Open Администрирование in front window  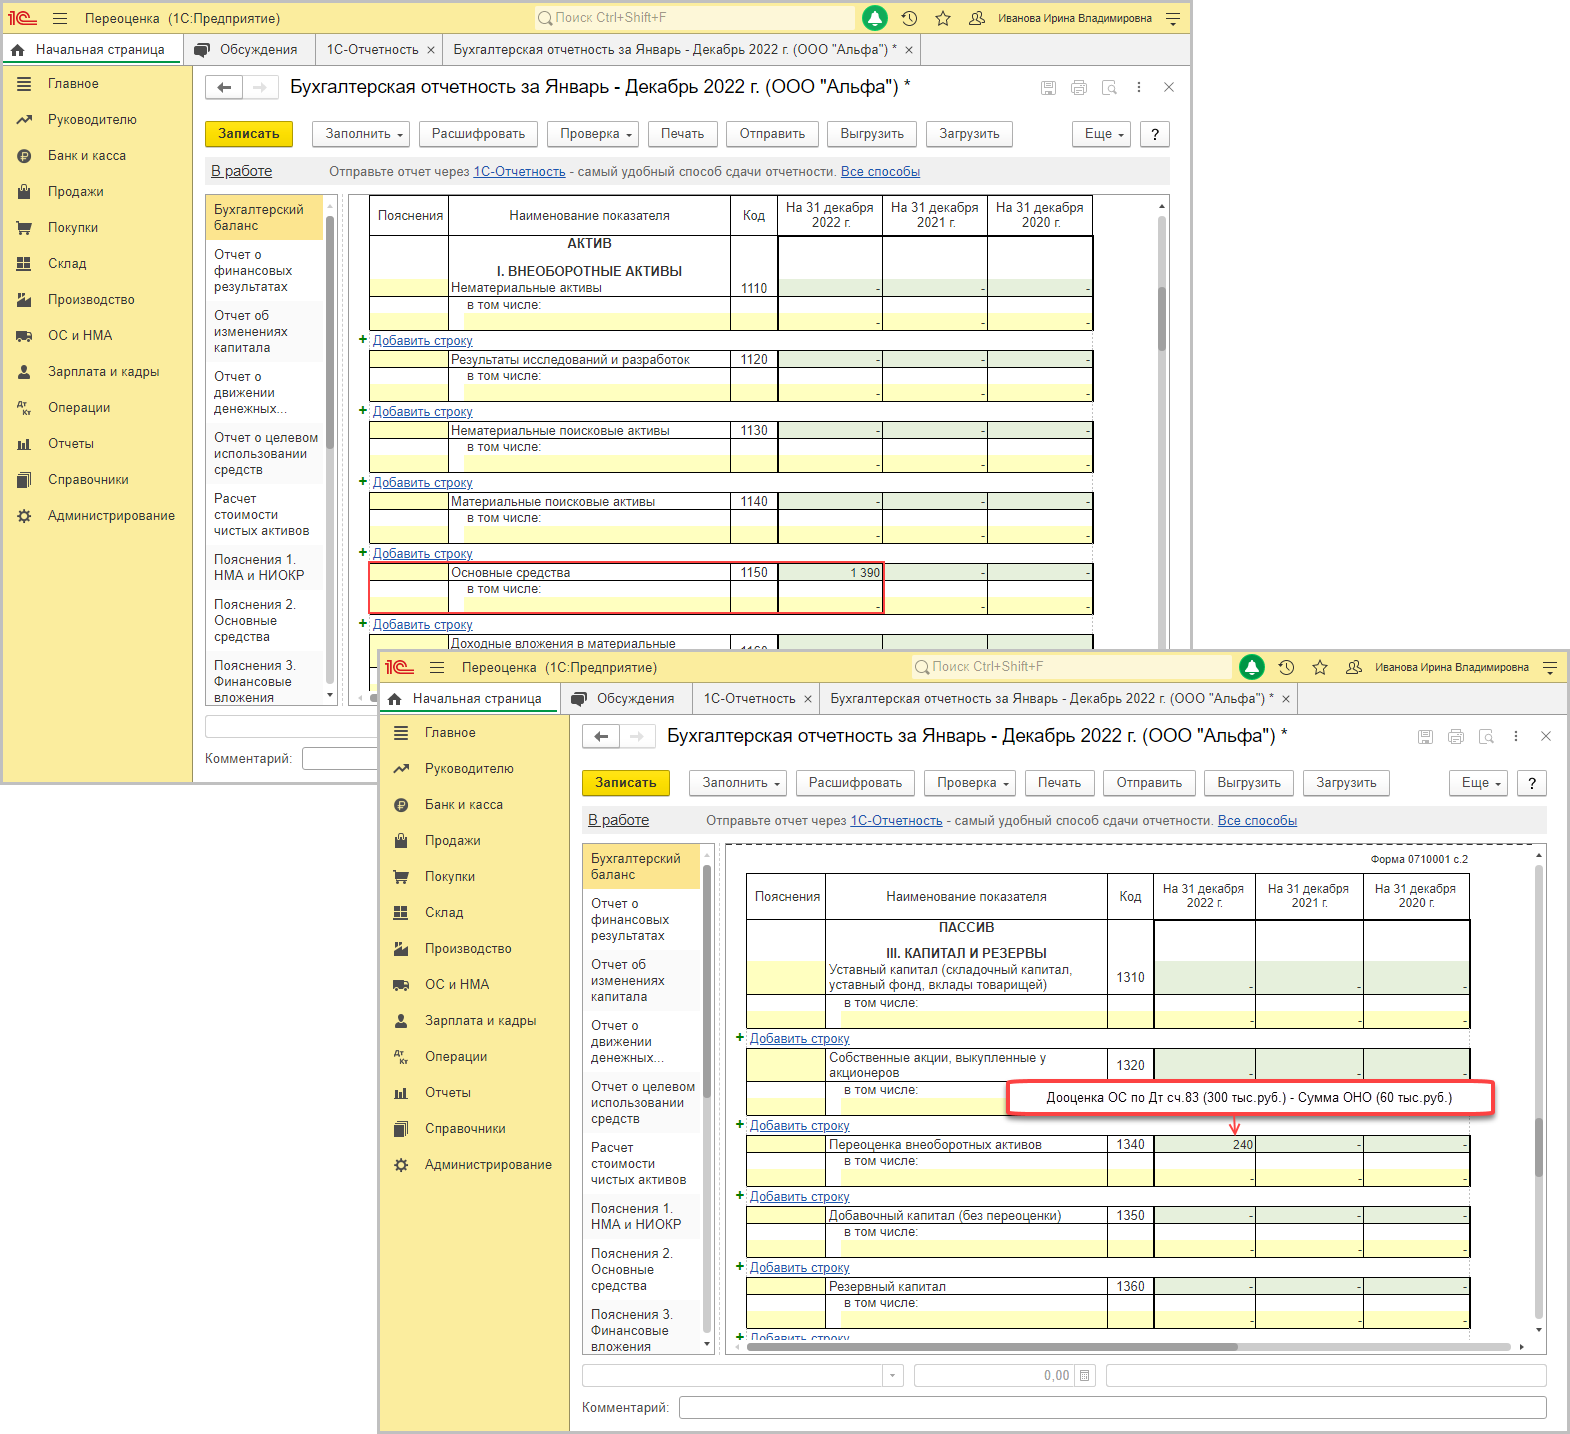[488, 1164]
